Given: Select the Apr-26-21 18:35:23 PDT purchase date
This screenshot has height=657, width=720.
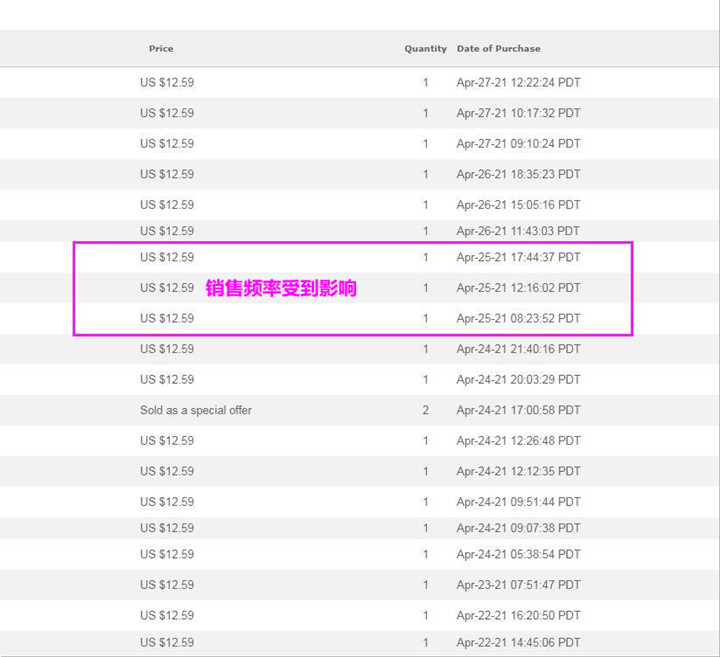Looking at the screenshot, I should pyautogui.click(x=518, y=174).
